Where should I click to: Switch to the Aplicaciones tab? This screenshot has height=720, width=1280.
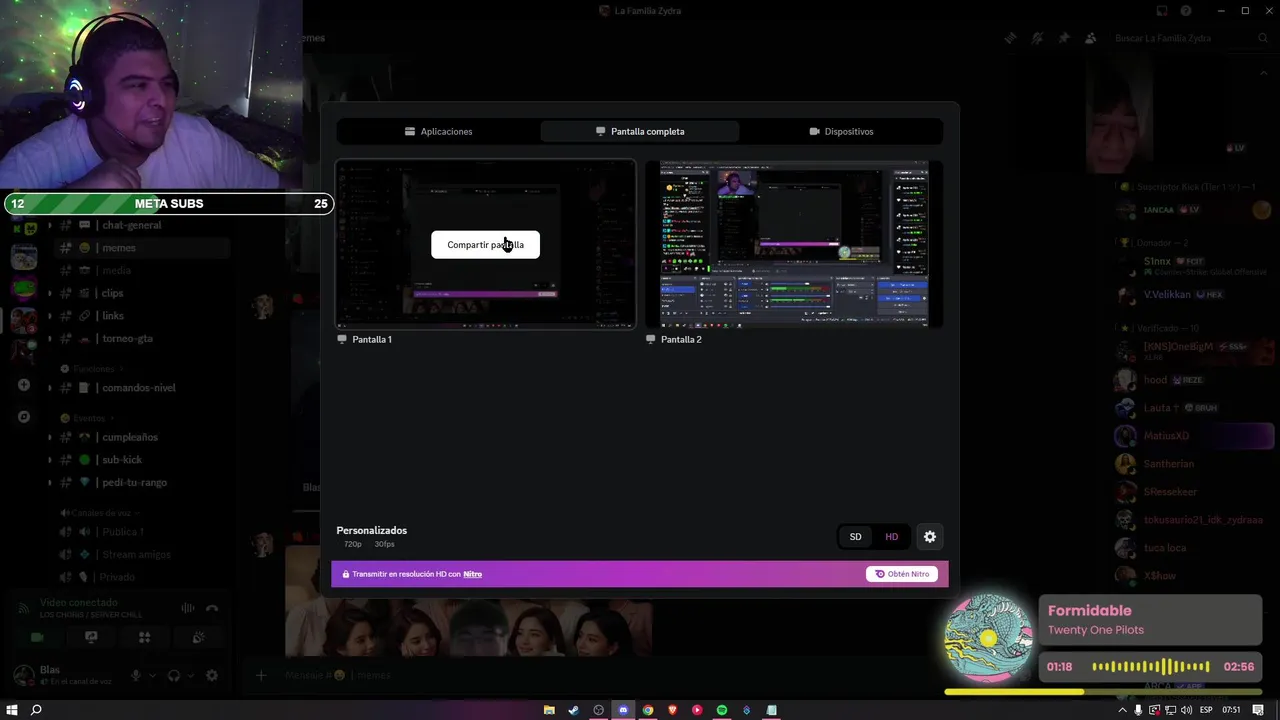[438, 131]
